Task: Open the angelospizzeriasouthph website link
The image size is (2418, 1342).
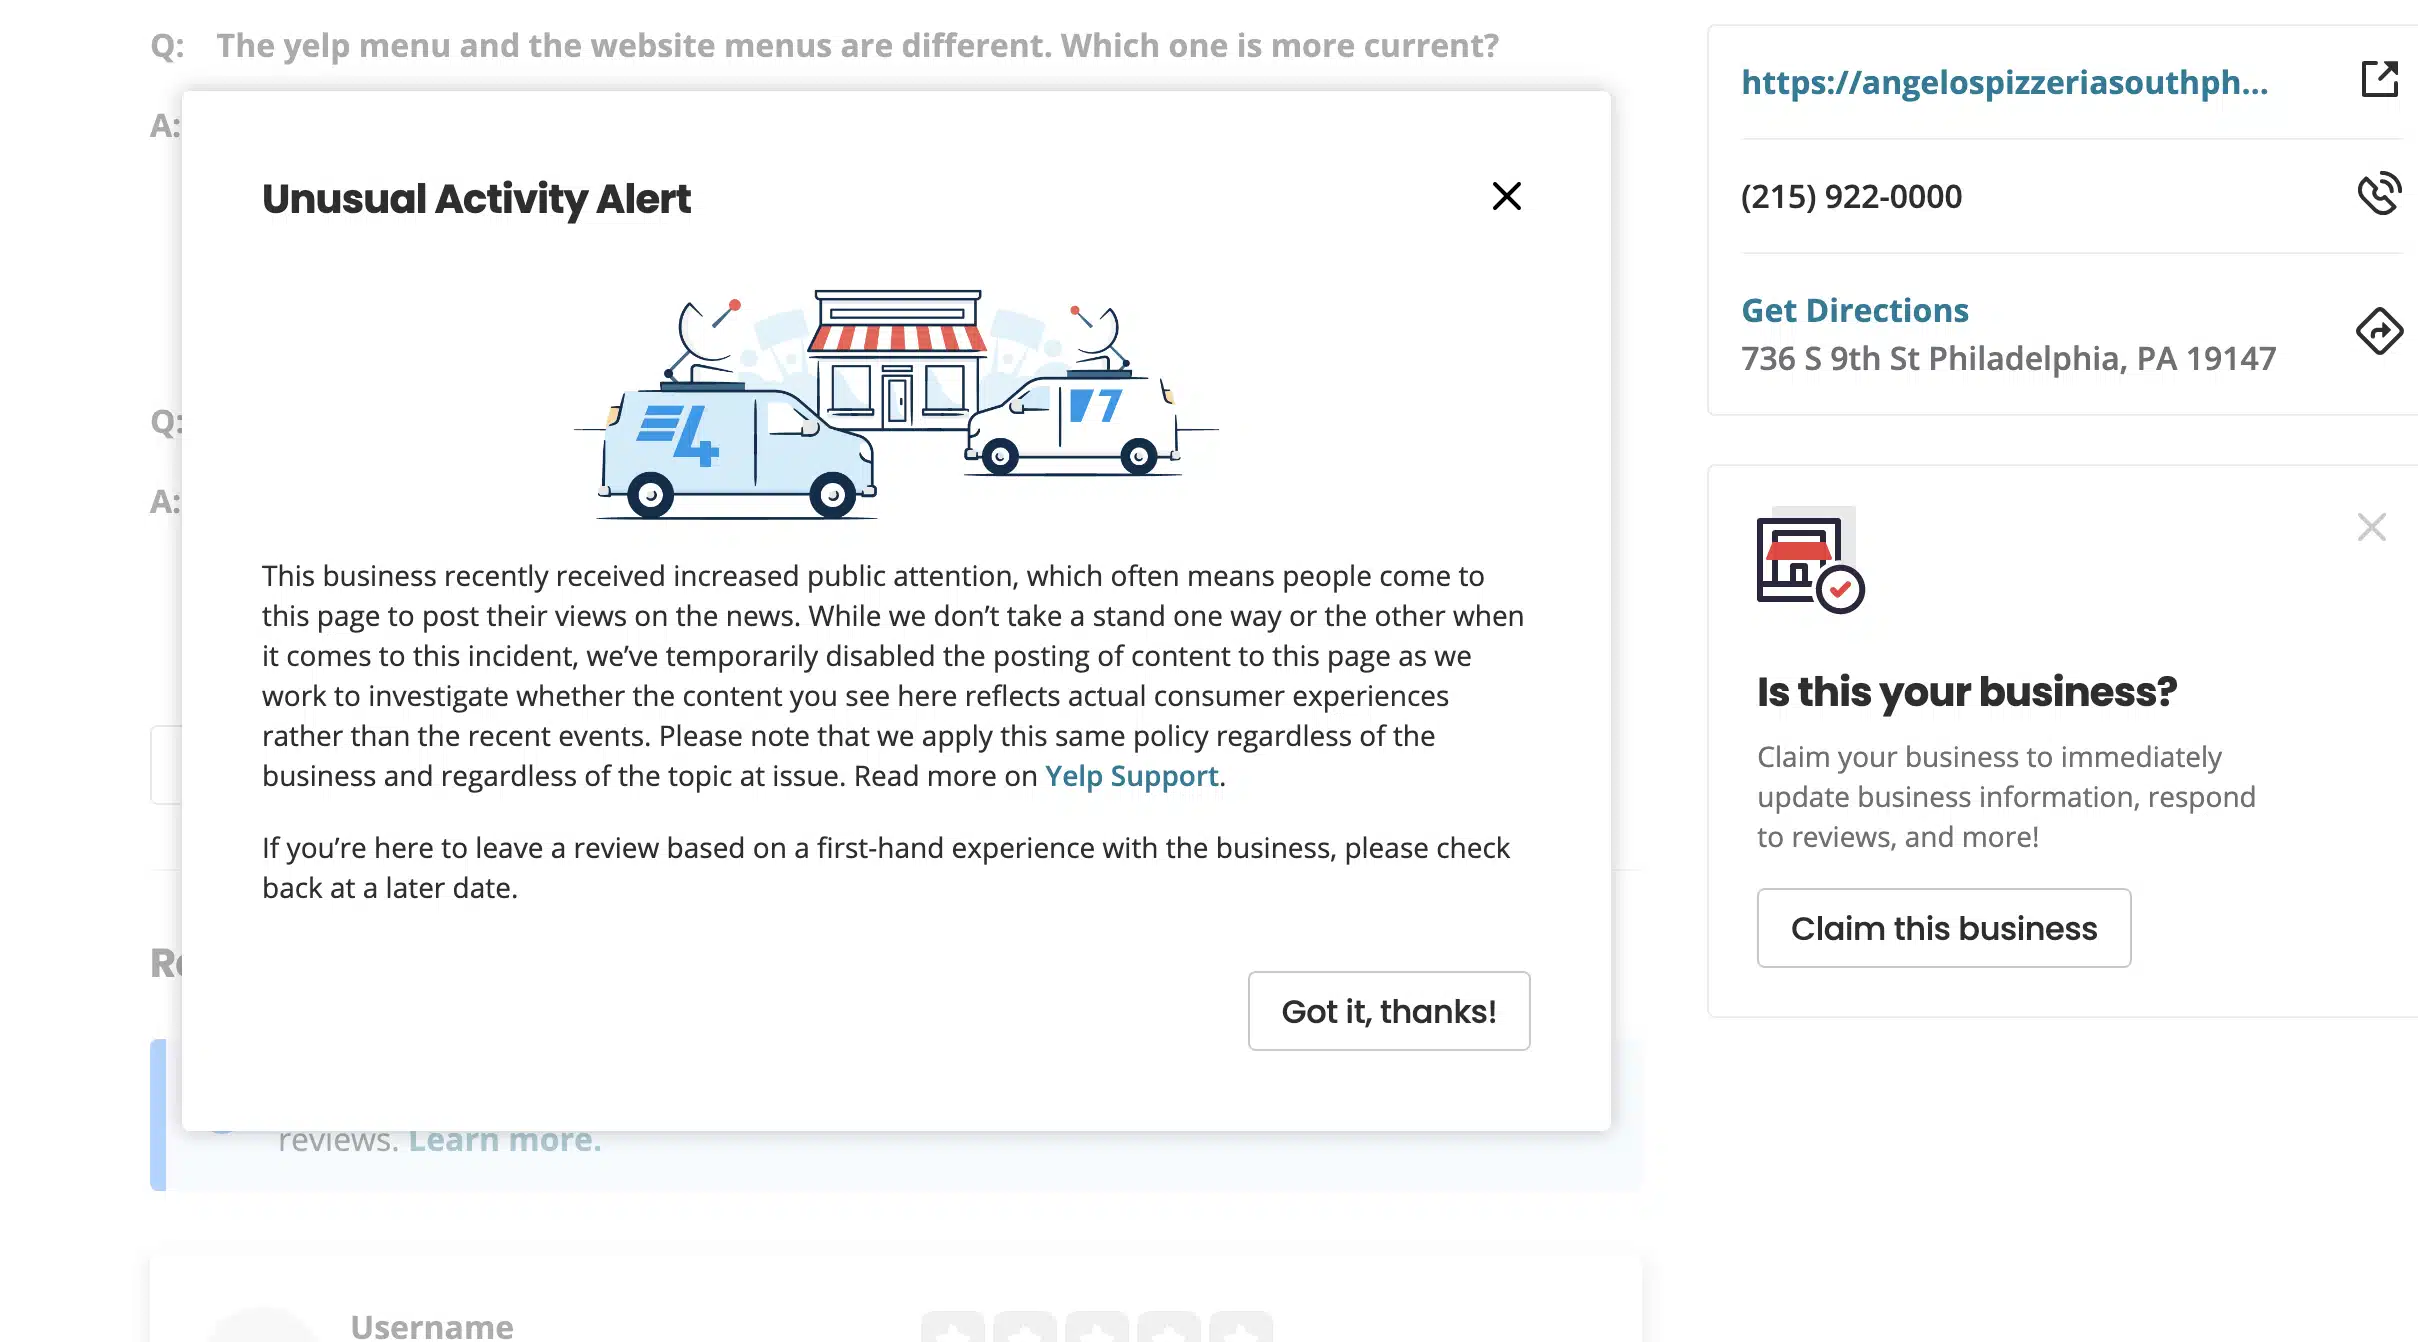Action: (2004, 82)
